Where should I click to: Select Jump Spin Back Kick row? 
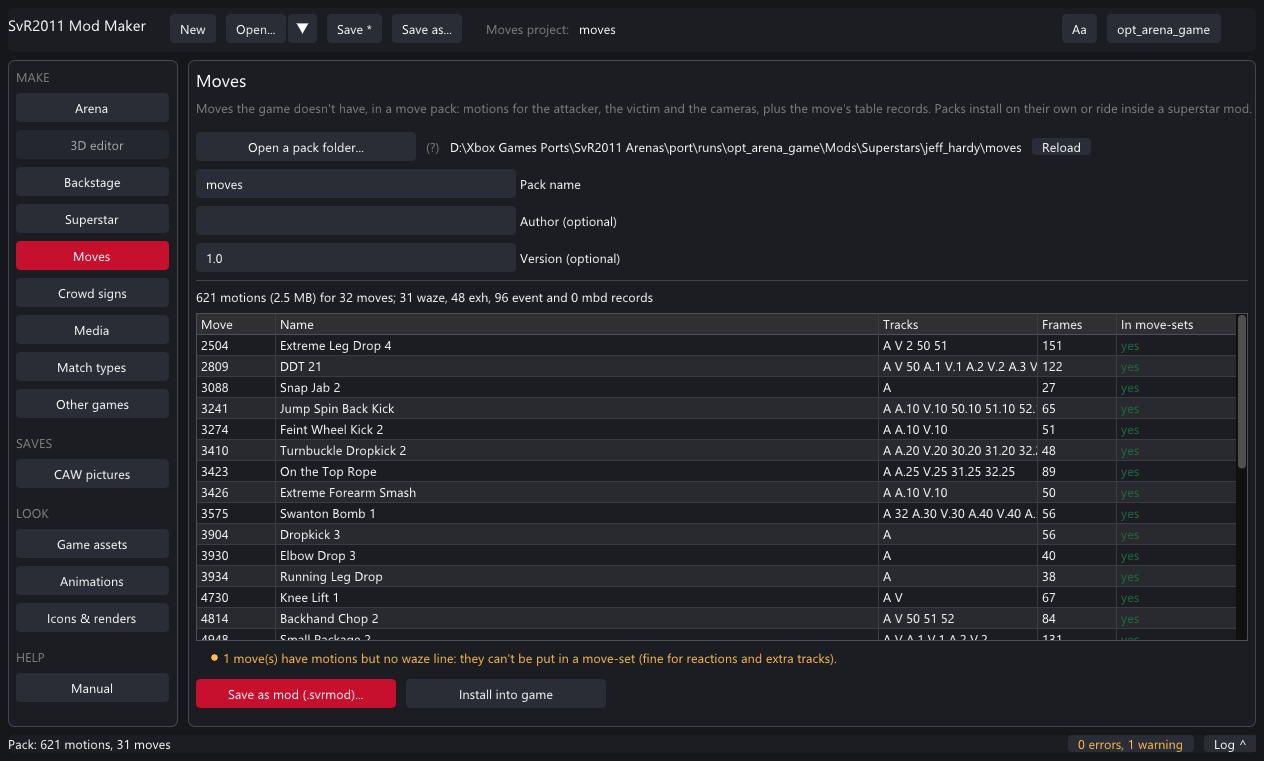(x=716, y=408)
